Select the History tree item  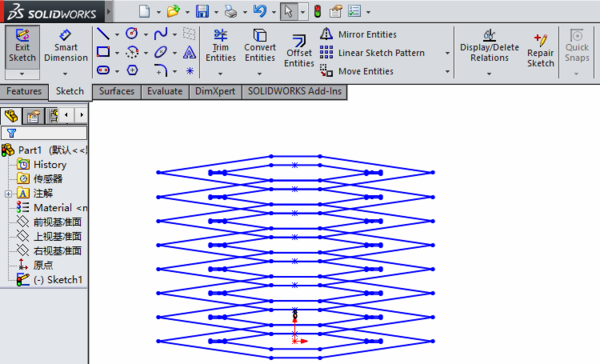tap(42, 165)
